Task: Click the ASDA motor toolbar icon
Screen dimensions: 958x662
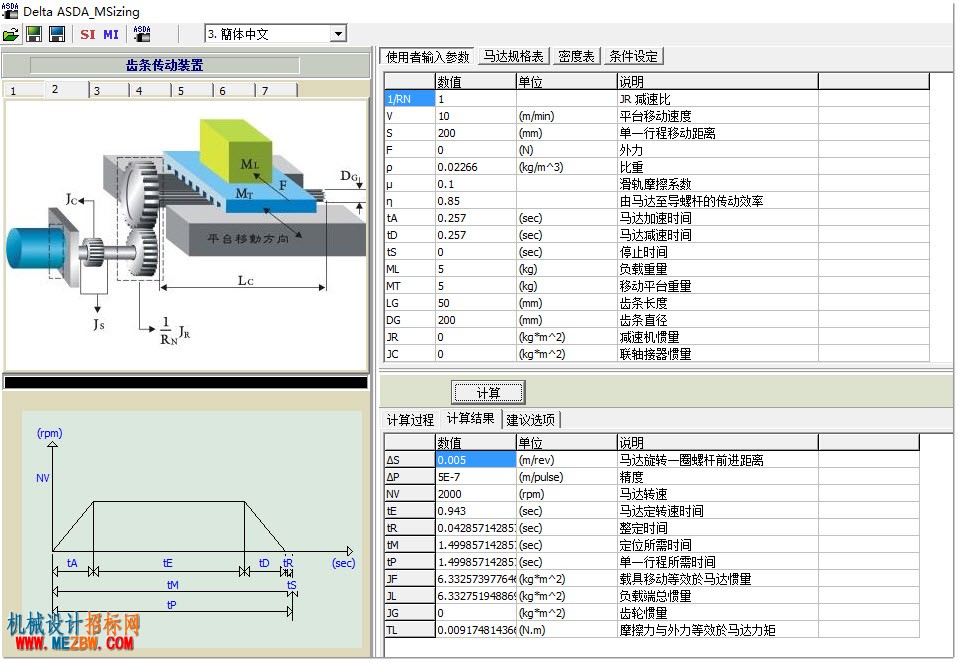Action: tap(142, 34)
